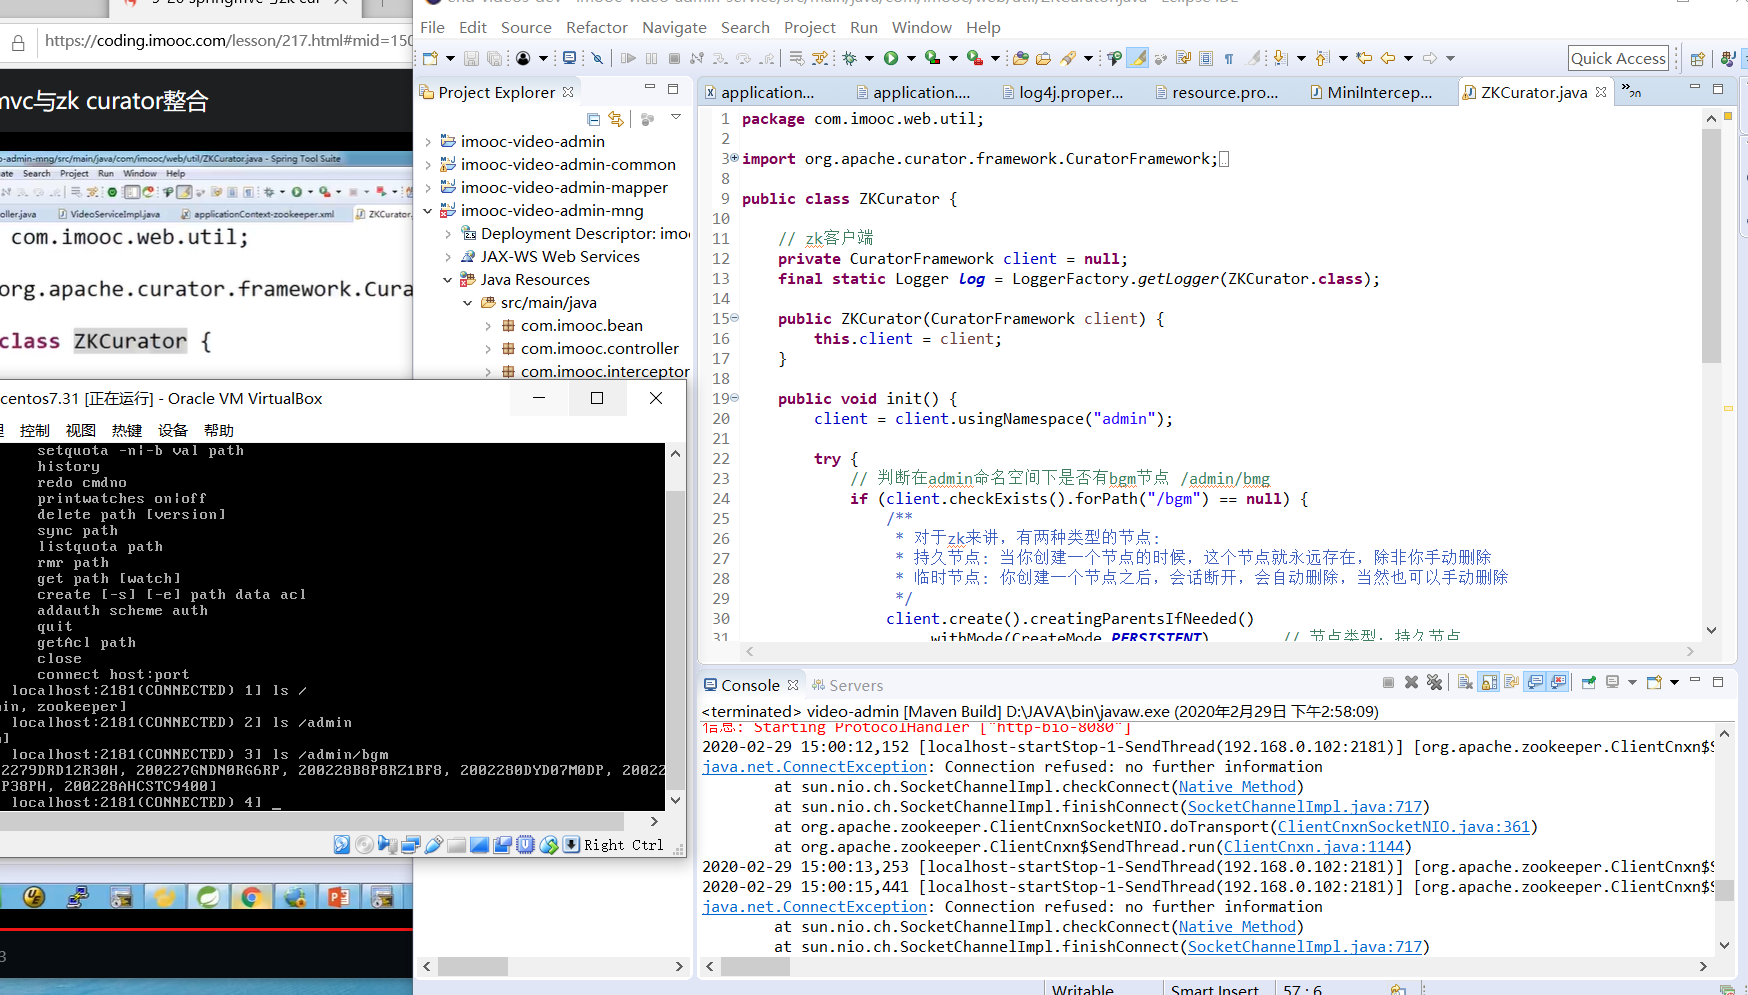Click the Skip All Breakpoints icon
Screen dimensions: 1748x995
(597, 58)
